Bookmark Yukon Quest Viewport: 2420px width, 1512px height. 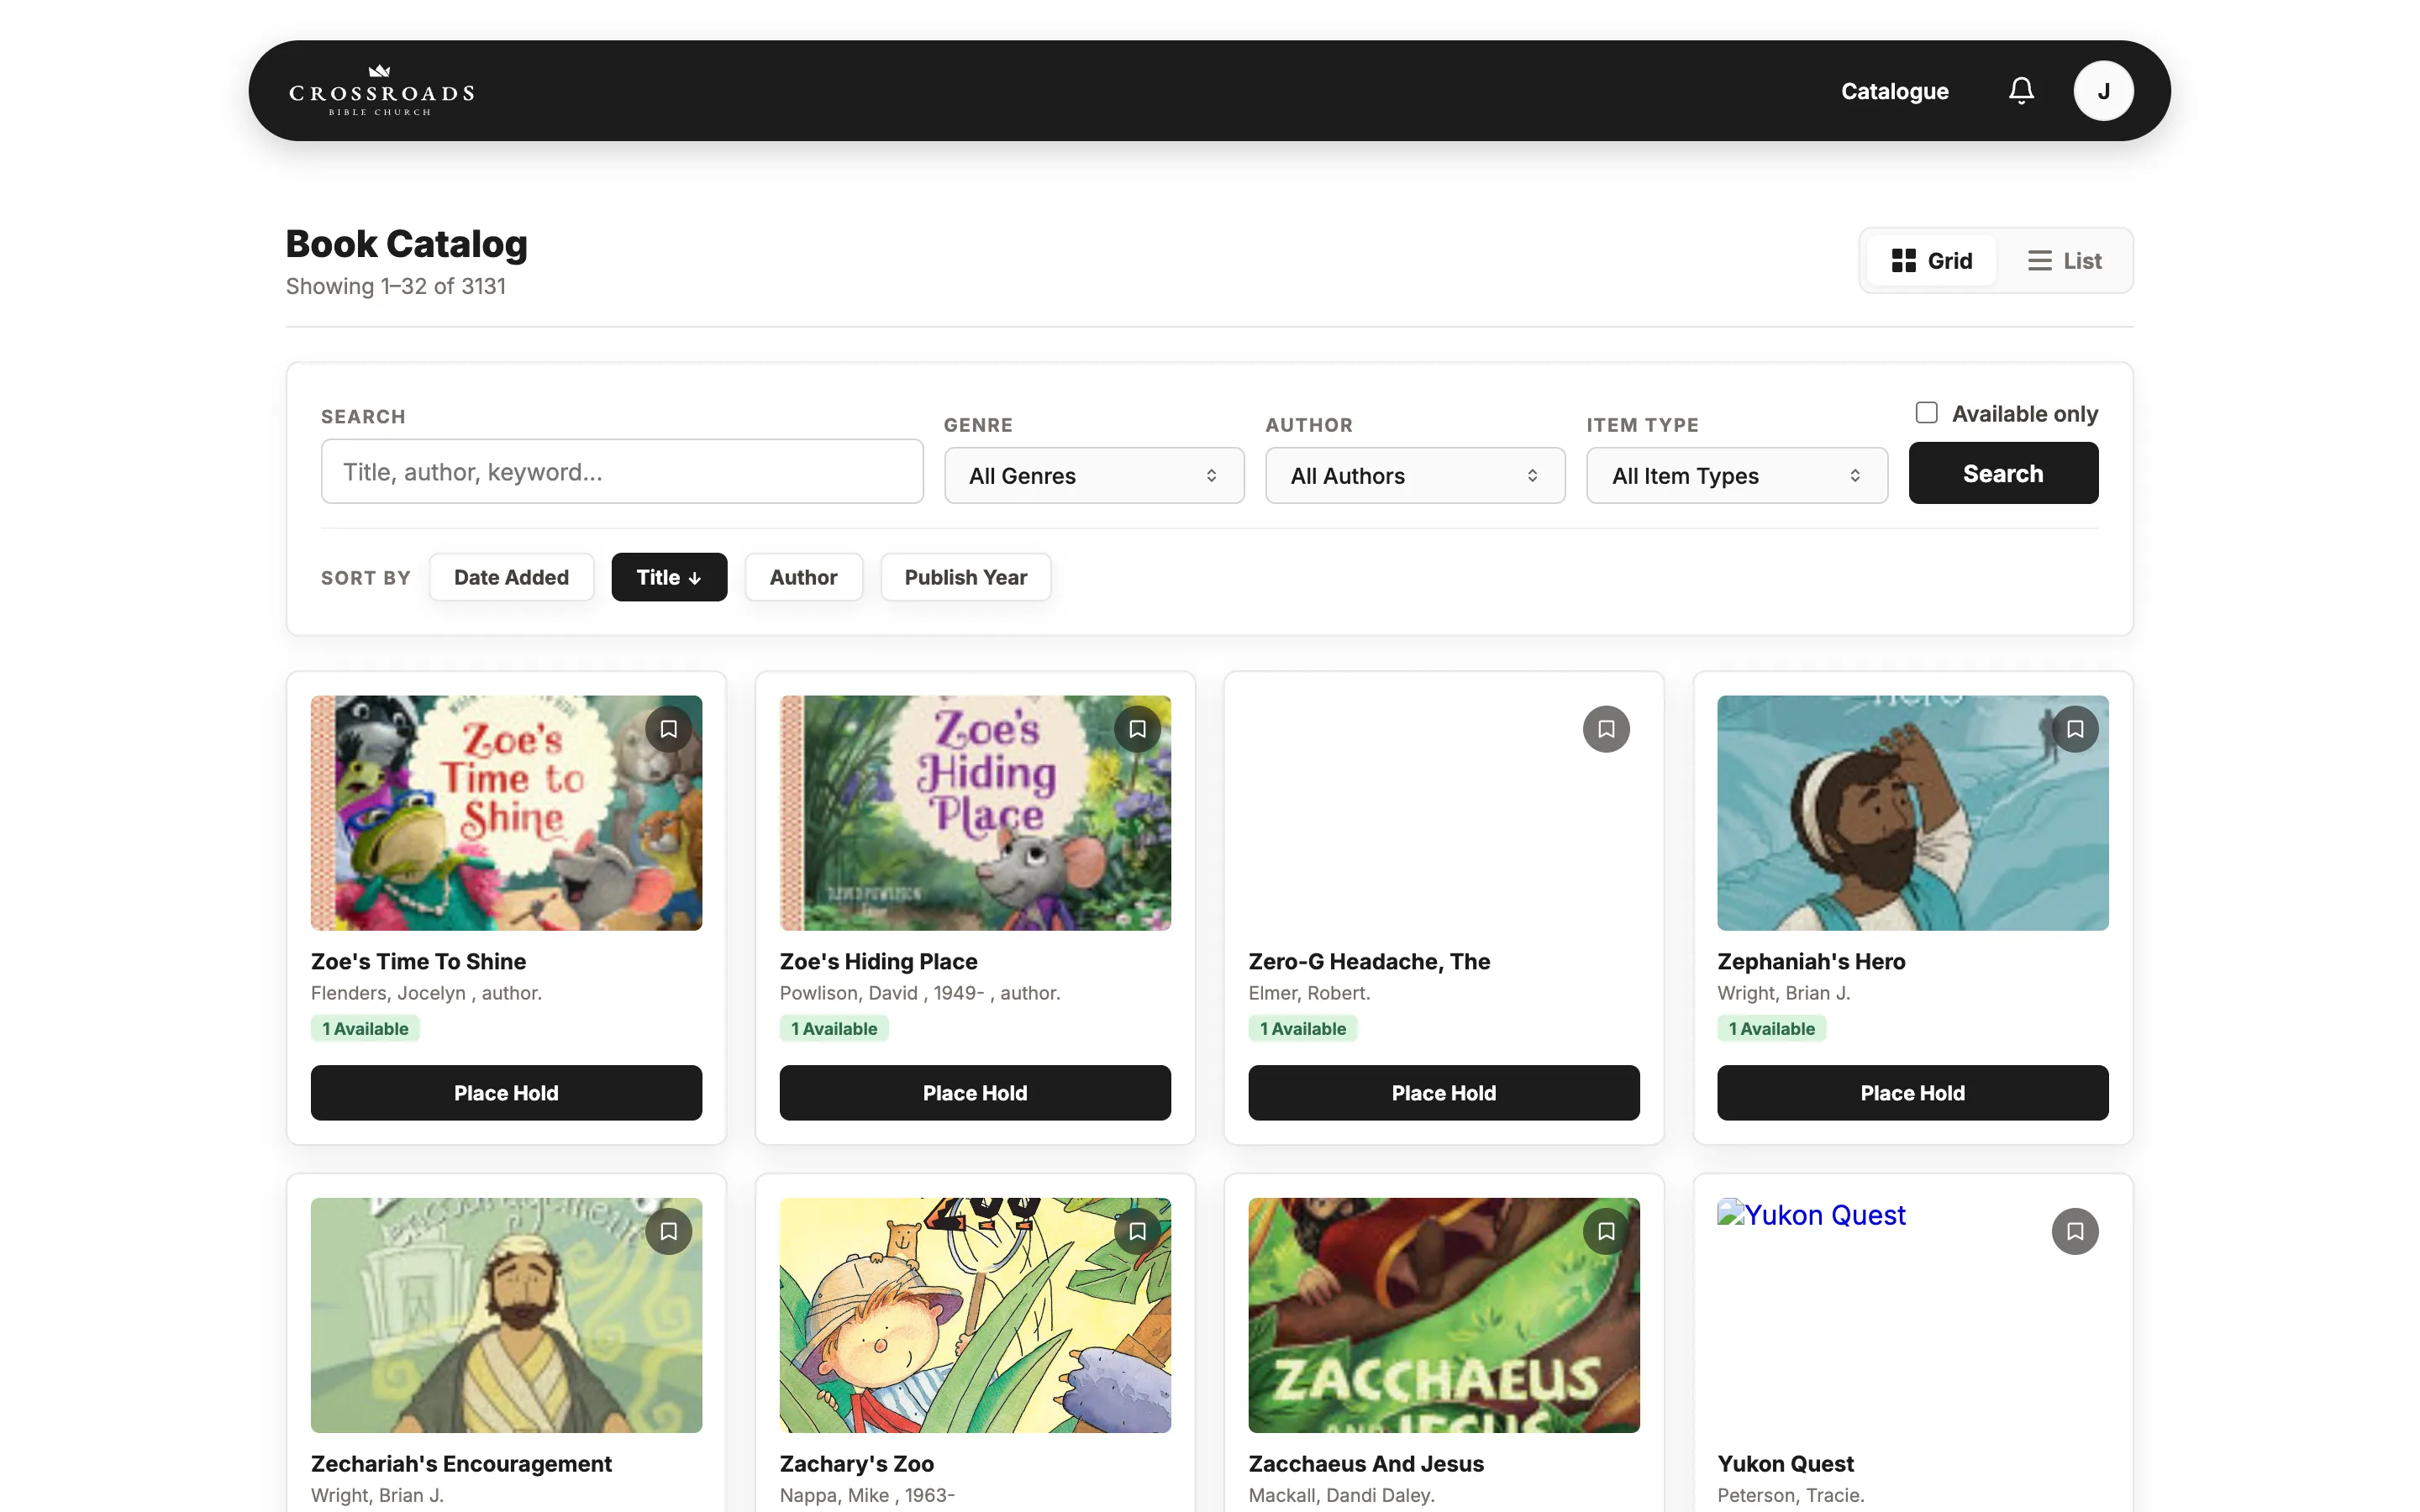click(x=2075, y=1231)
